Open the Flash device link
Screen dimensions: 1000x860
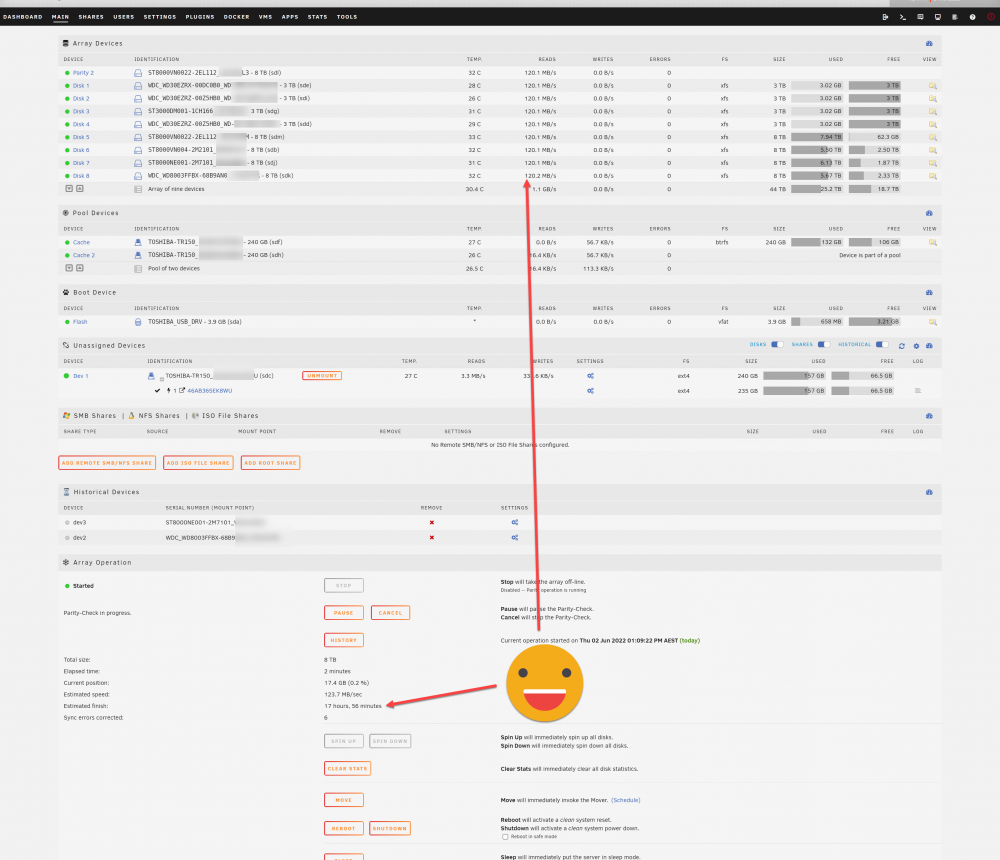point(80,322)
